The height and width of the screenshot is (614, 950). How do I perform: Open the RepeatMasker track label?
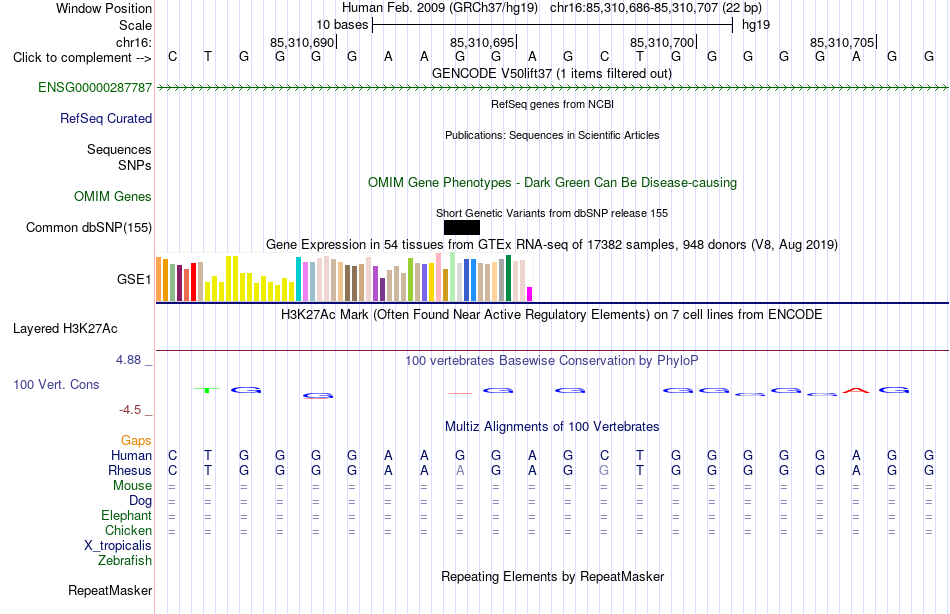point(110,590)
